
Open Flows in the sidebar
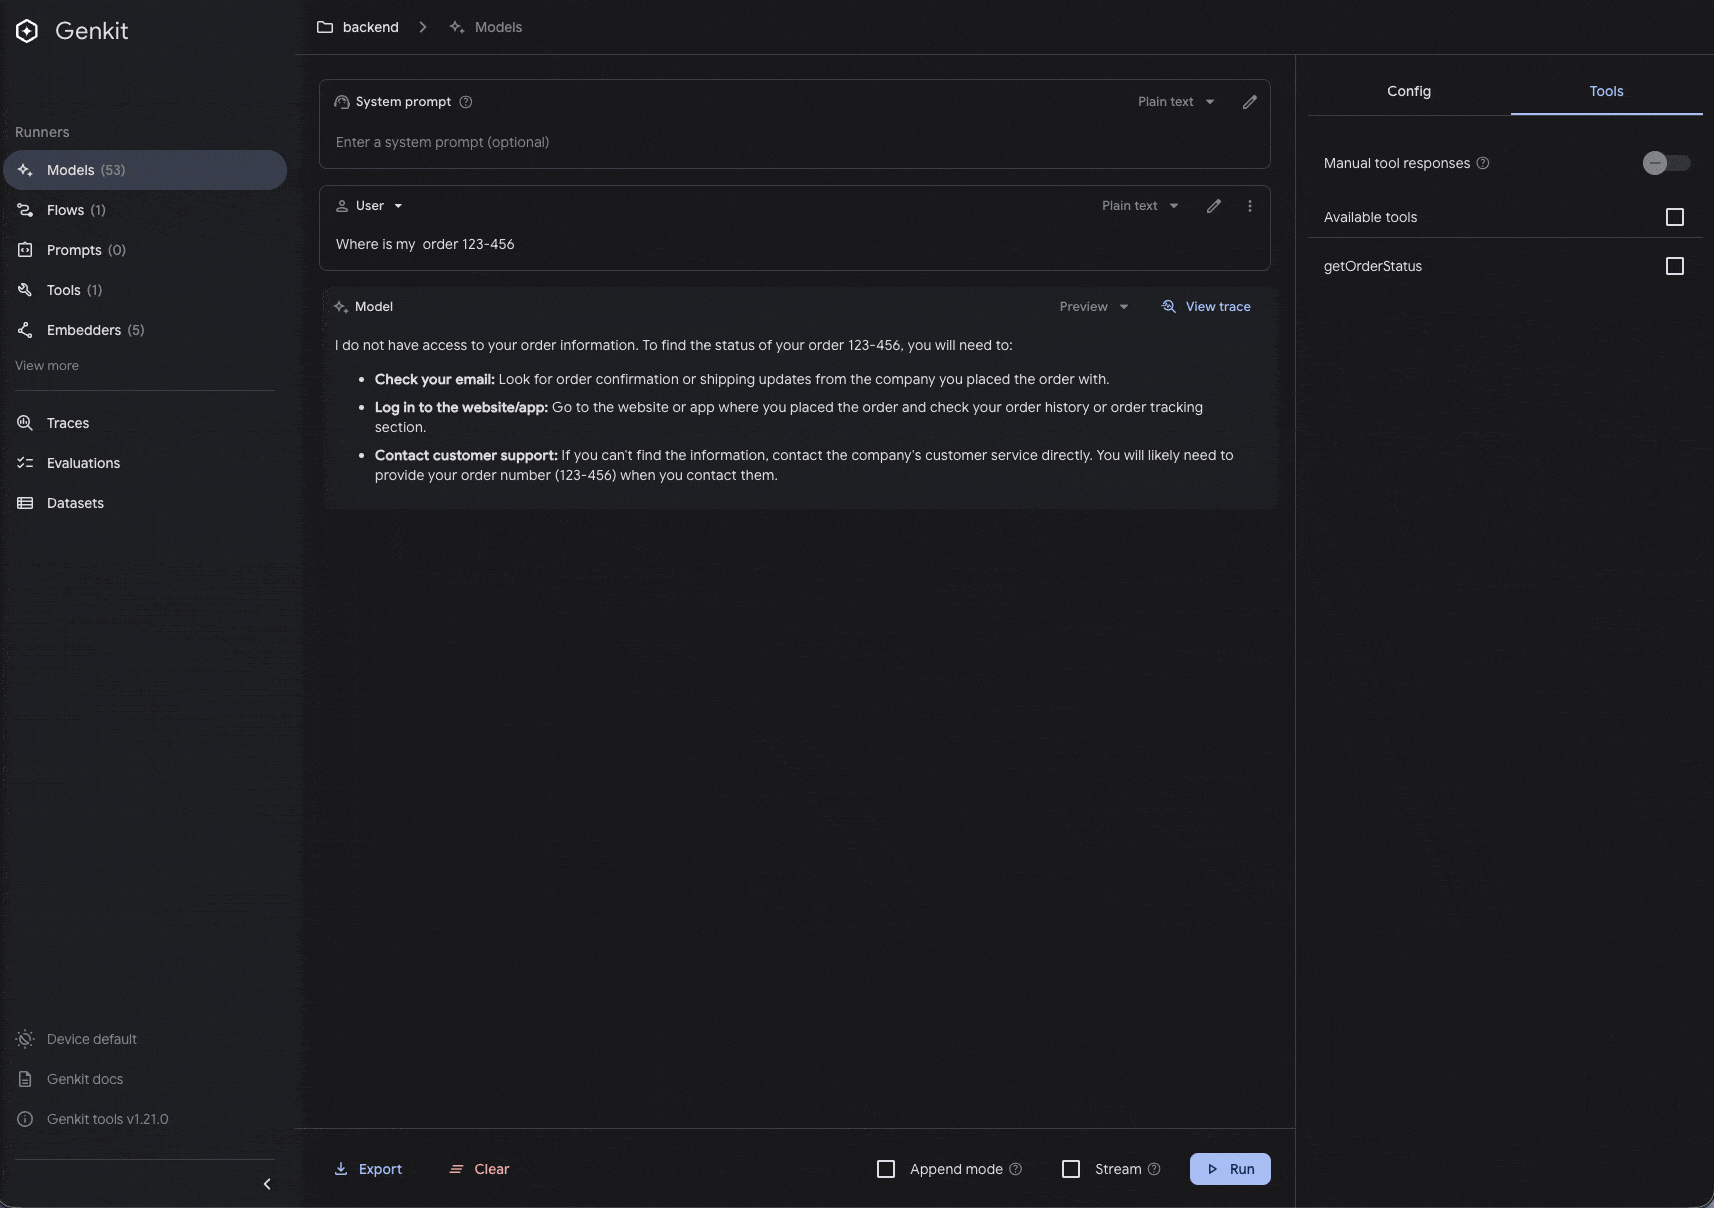point(66,210)
